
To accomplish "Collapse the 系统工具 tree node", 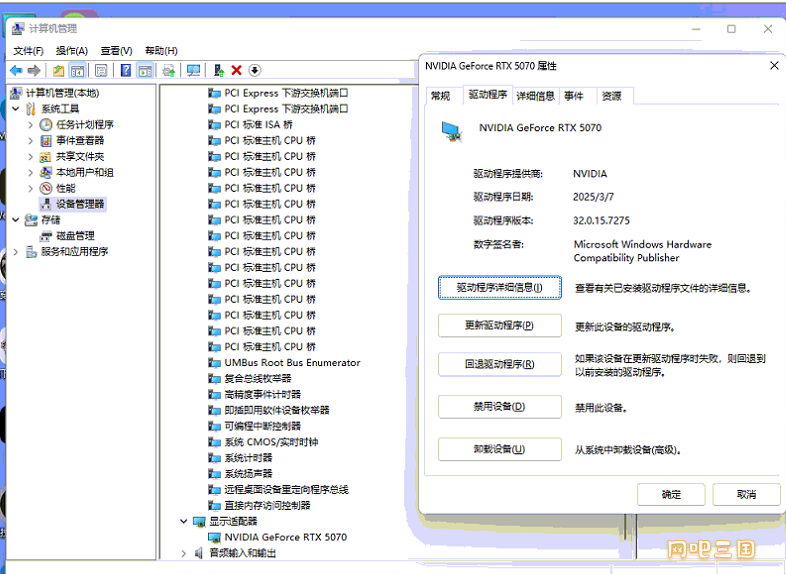I will pyautogui.click(x=15, y=109).
